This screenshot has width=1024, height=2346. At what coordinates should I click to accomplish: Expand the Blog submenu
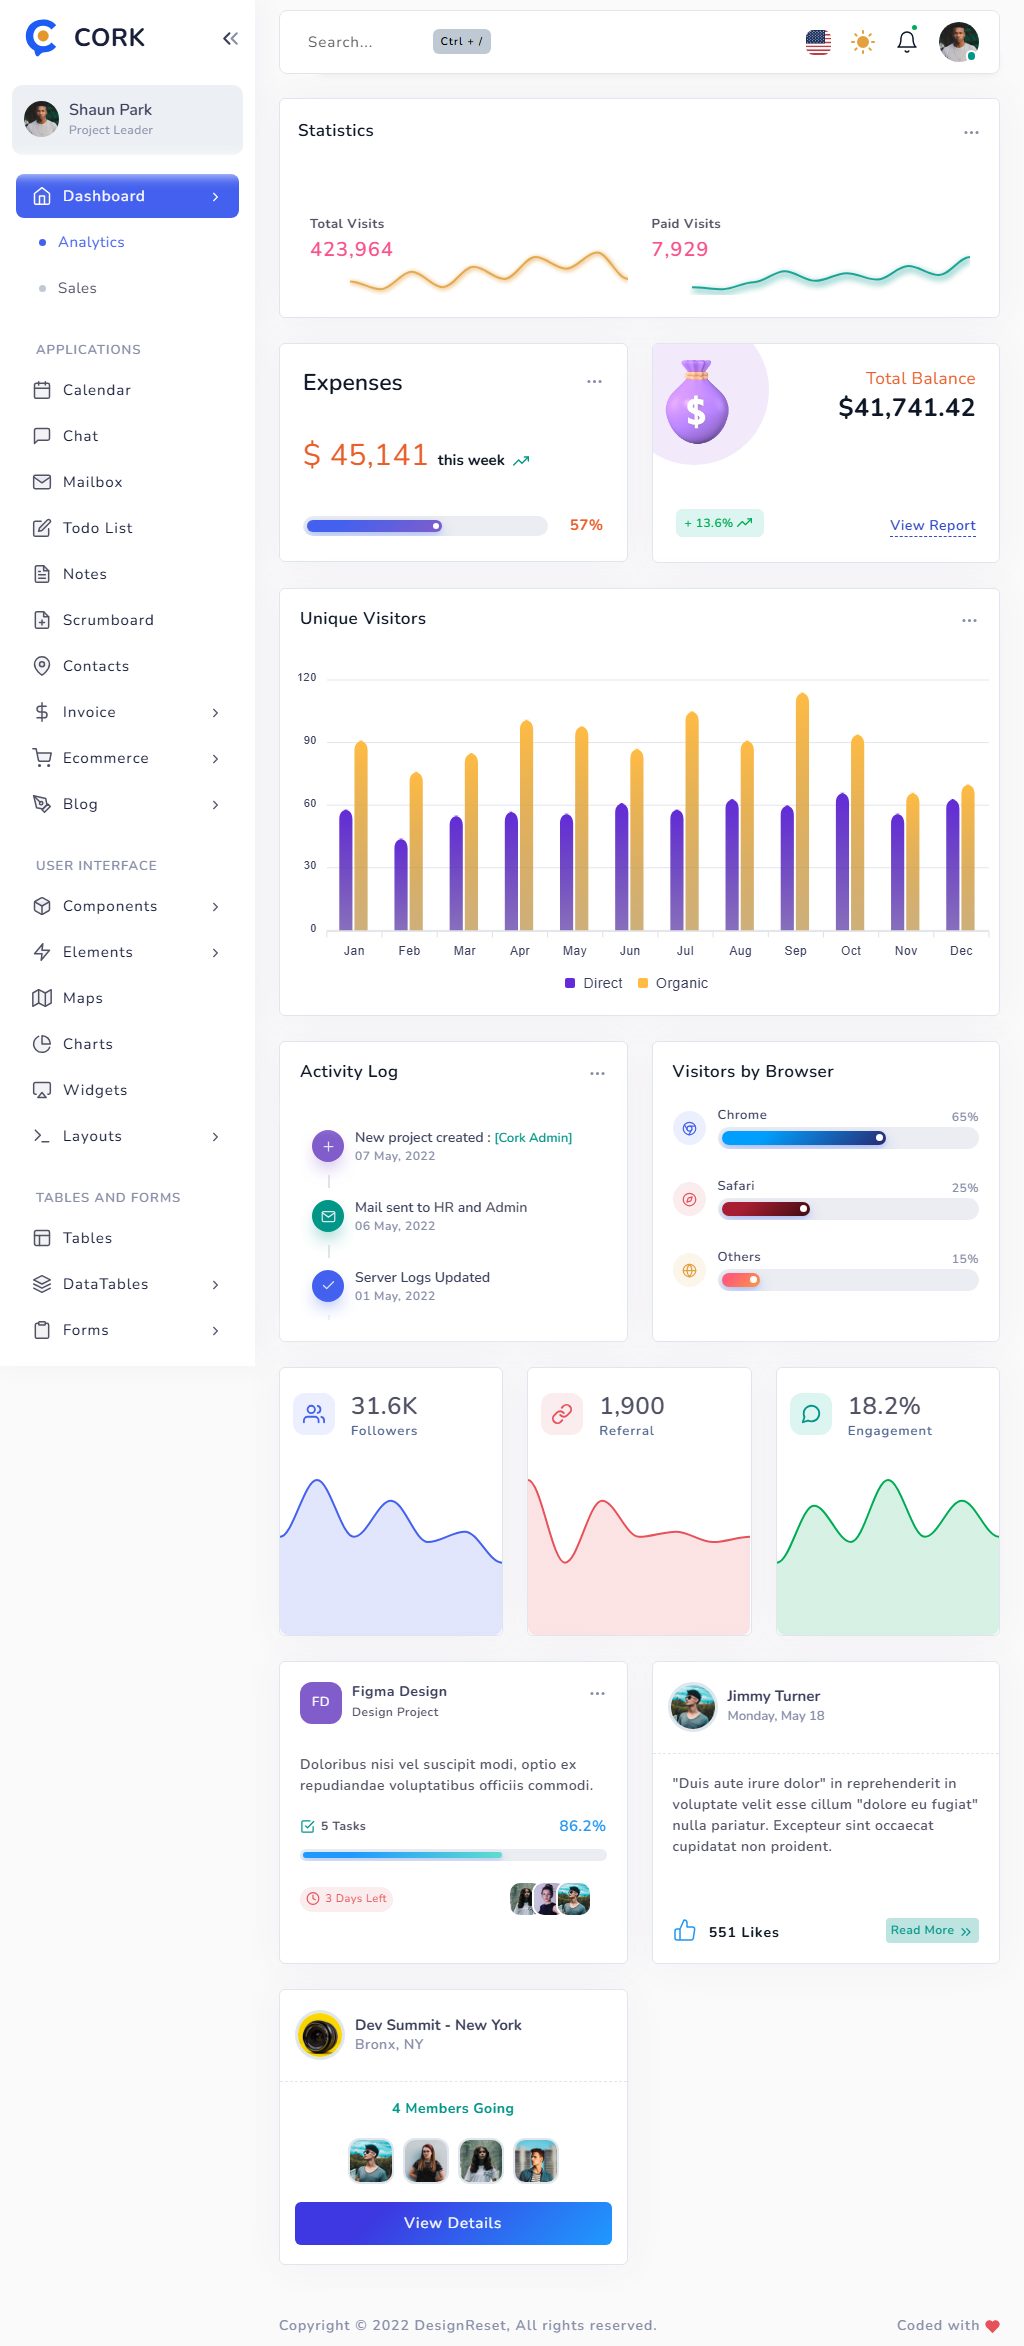(x=215, y=804)
